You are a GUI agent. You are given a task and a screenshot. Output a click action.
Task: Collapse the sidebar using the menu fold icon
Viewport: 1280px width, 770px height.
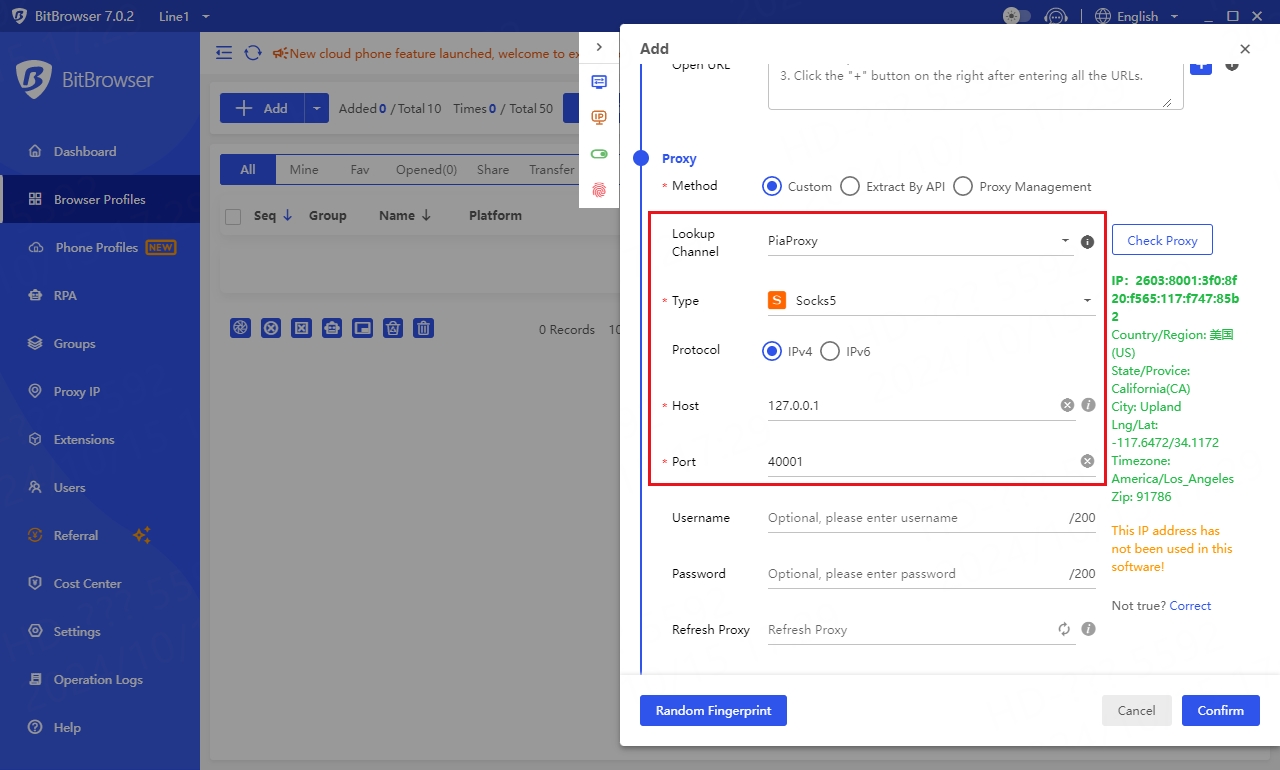coord(224,53)
